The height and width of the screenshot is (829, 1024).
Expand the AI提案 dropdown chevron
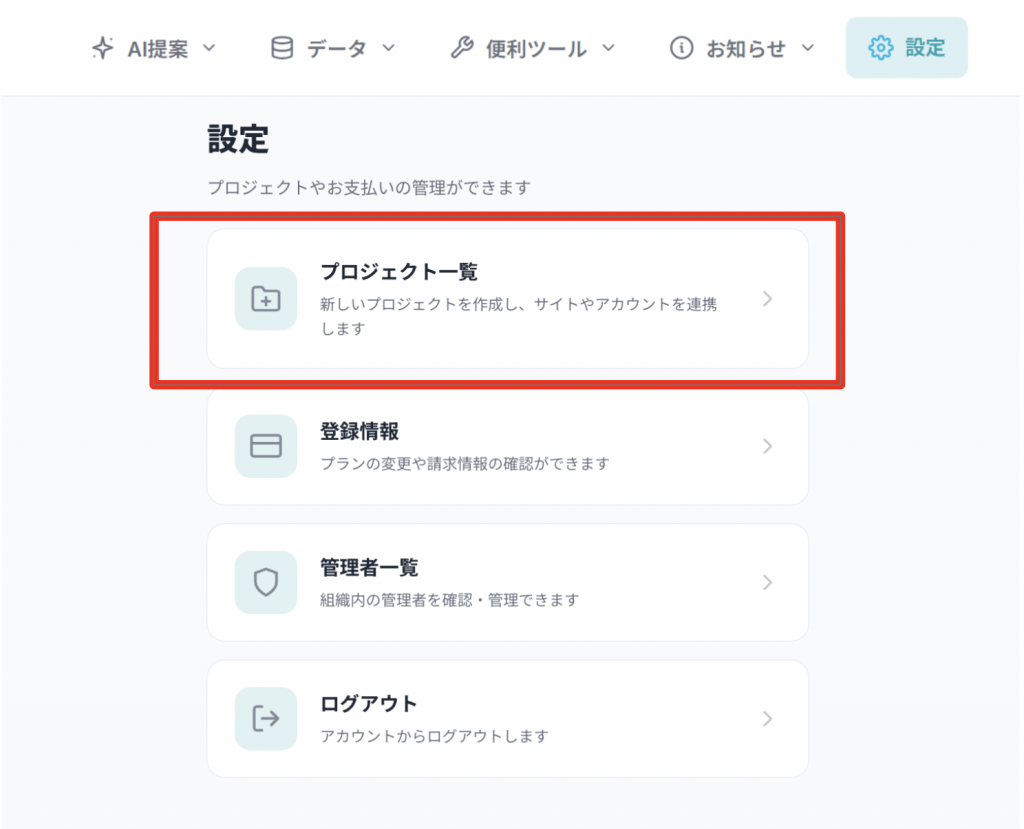pos(209,48)
